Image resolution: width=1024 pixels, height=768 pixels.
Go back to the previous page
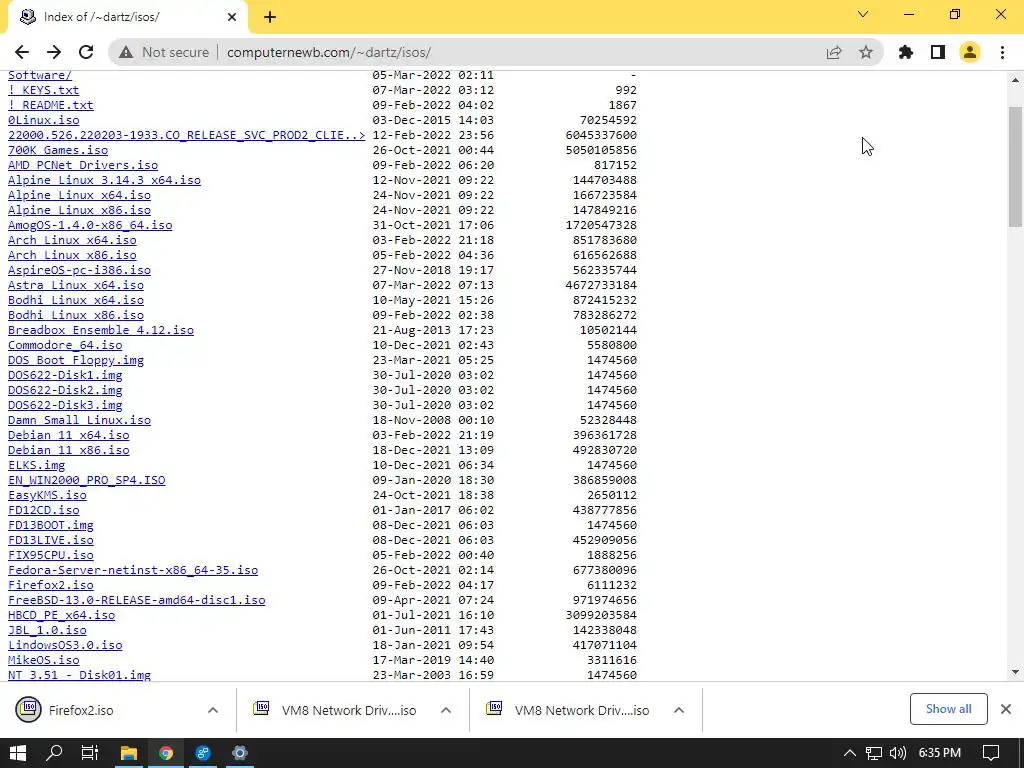coord(22,52)
